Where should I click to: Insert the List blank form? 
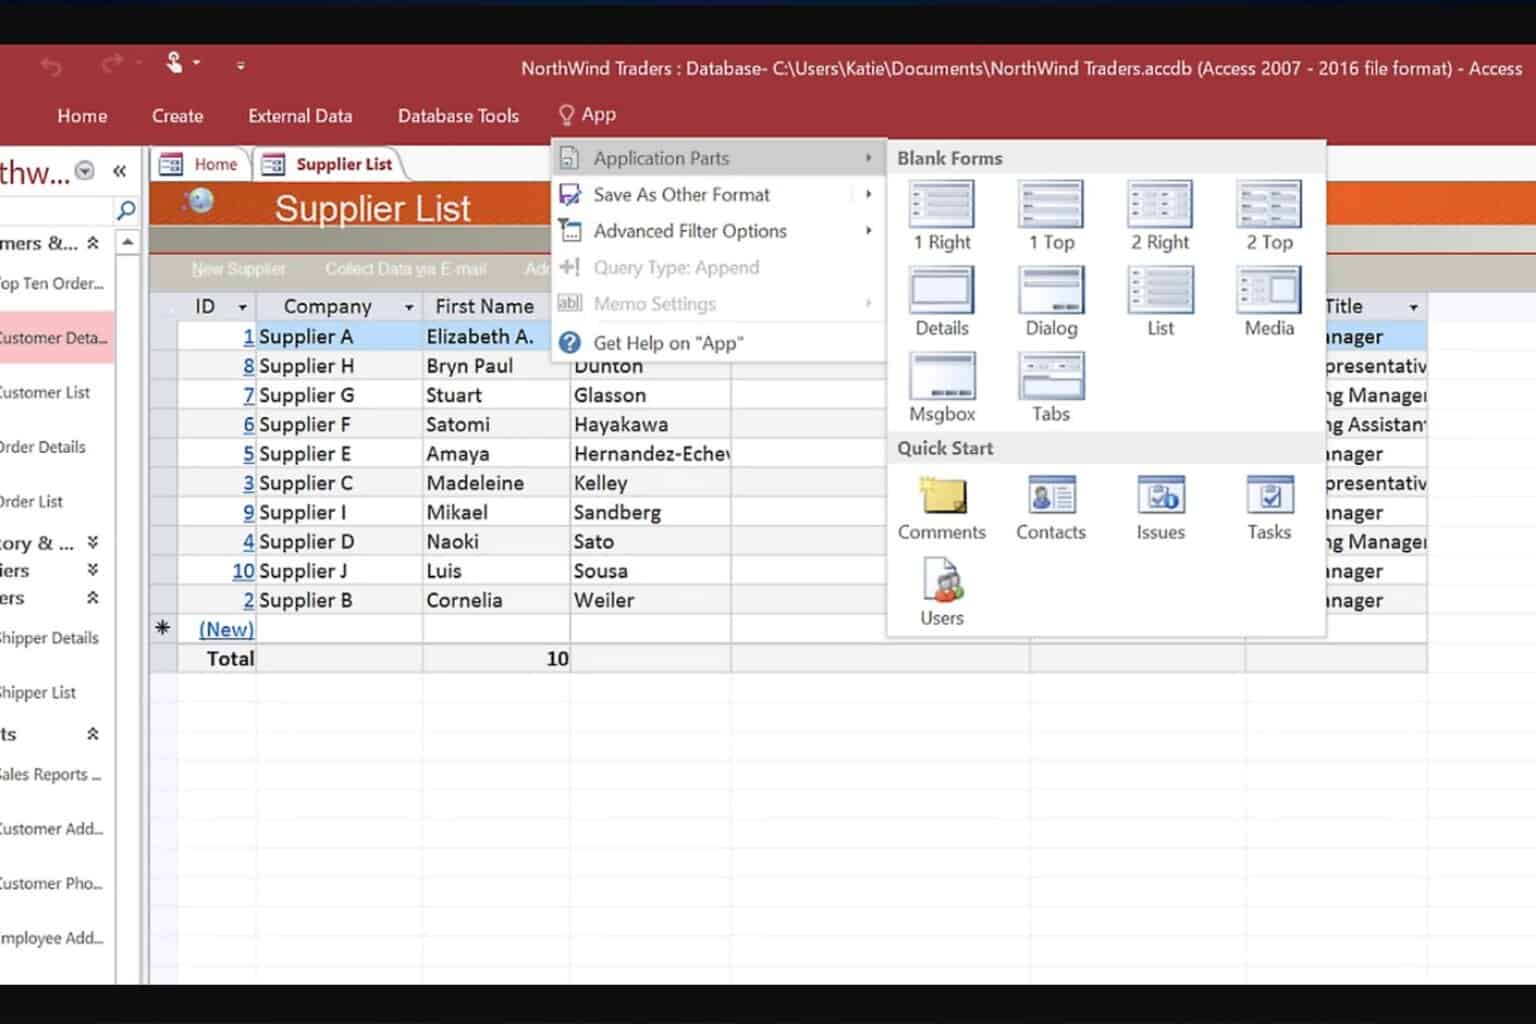(1160, 302)
